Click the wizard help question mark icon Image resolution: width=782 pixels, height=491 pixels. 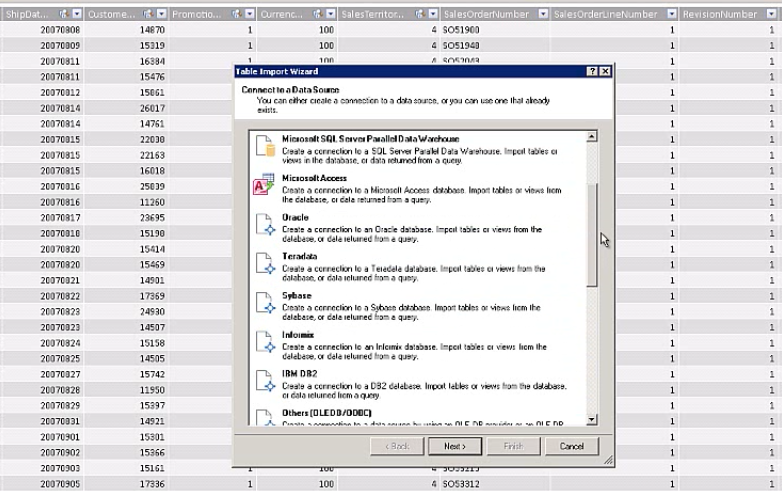click(592, 71)
